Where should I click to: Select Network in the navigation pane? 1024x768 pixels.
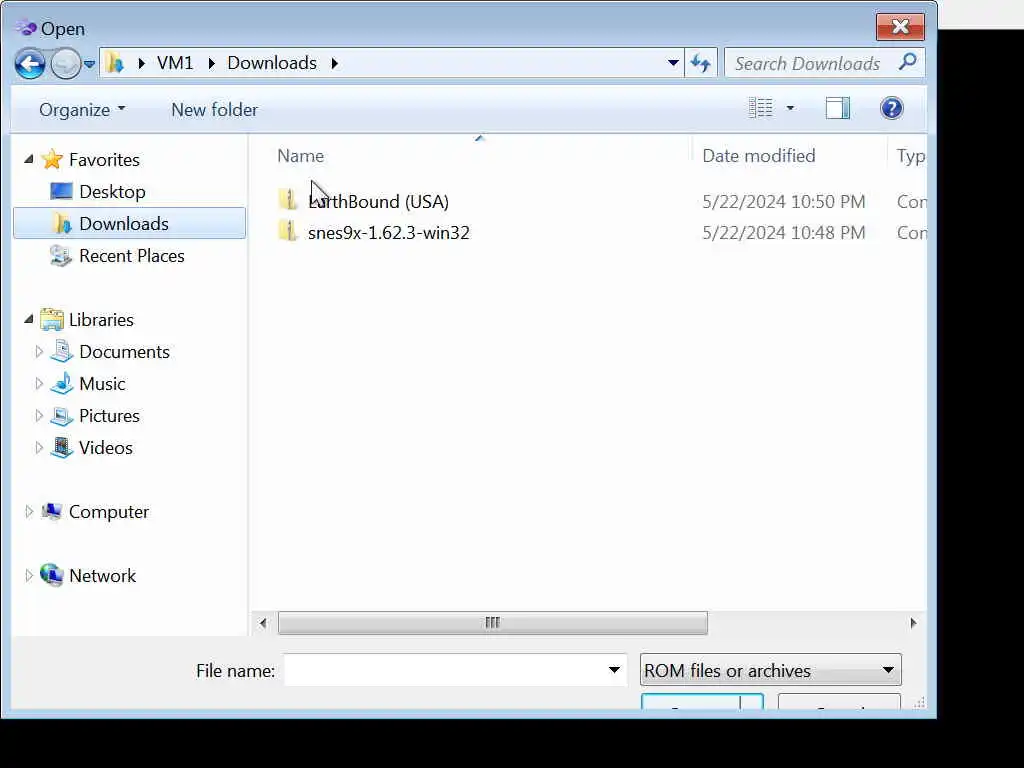[88, 575]
